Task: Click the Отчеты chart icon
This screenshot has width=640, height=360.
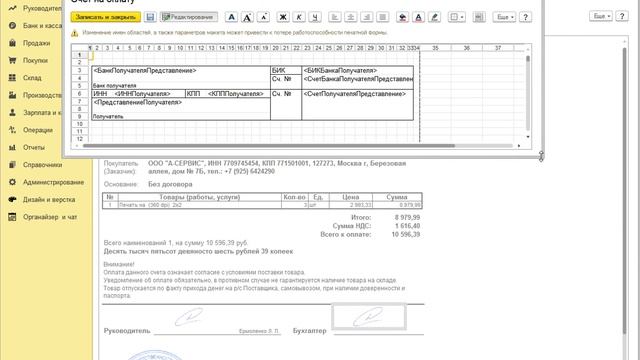Action: click(x=13, y=147)
